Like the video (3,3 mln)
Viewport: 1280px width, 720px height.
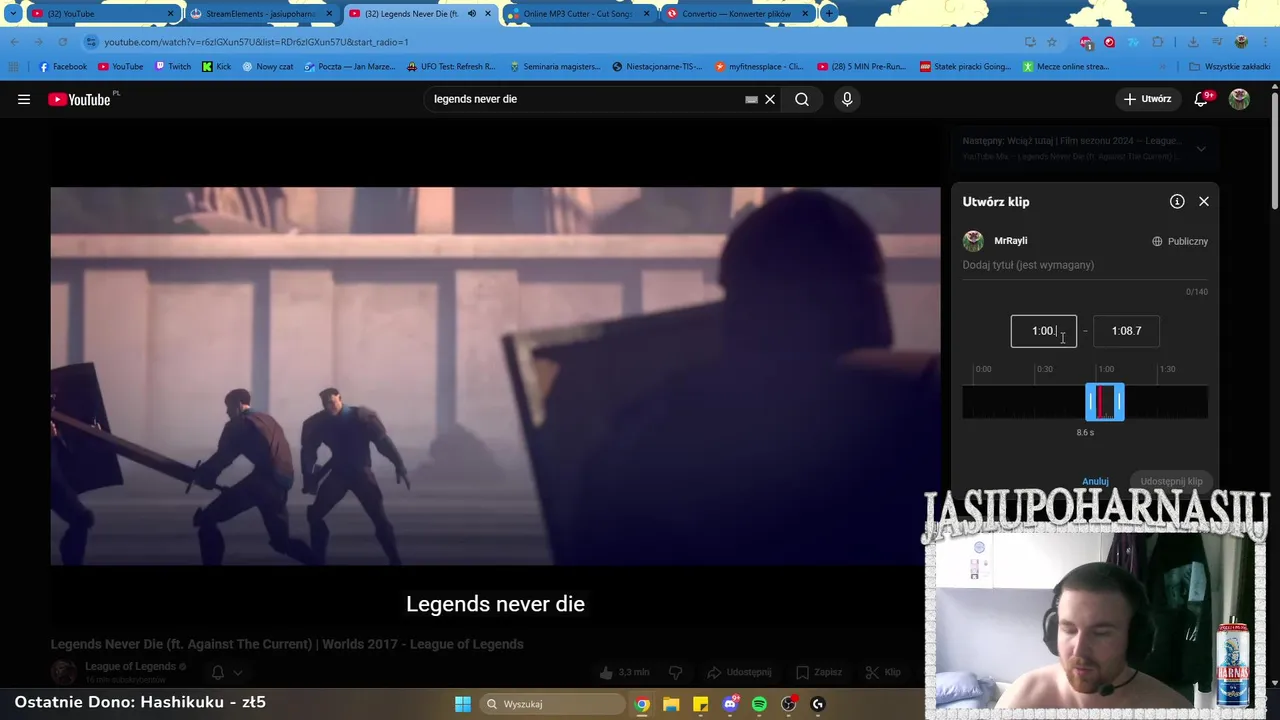coord(624,672)
